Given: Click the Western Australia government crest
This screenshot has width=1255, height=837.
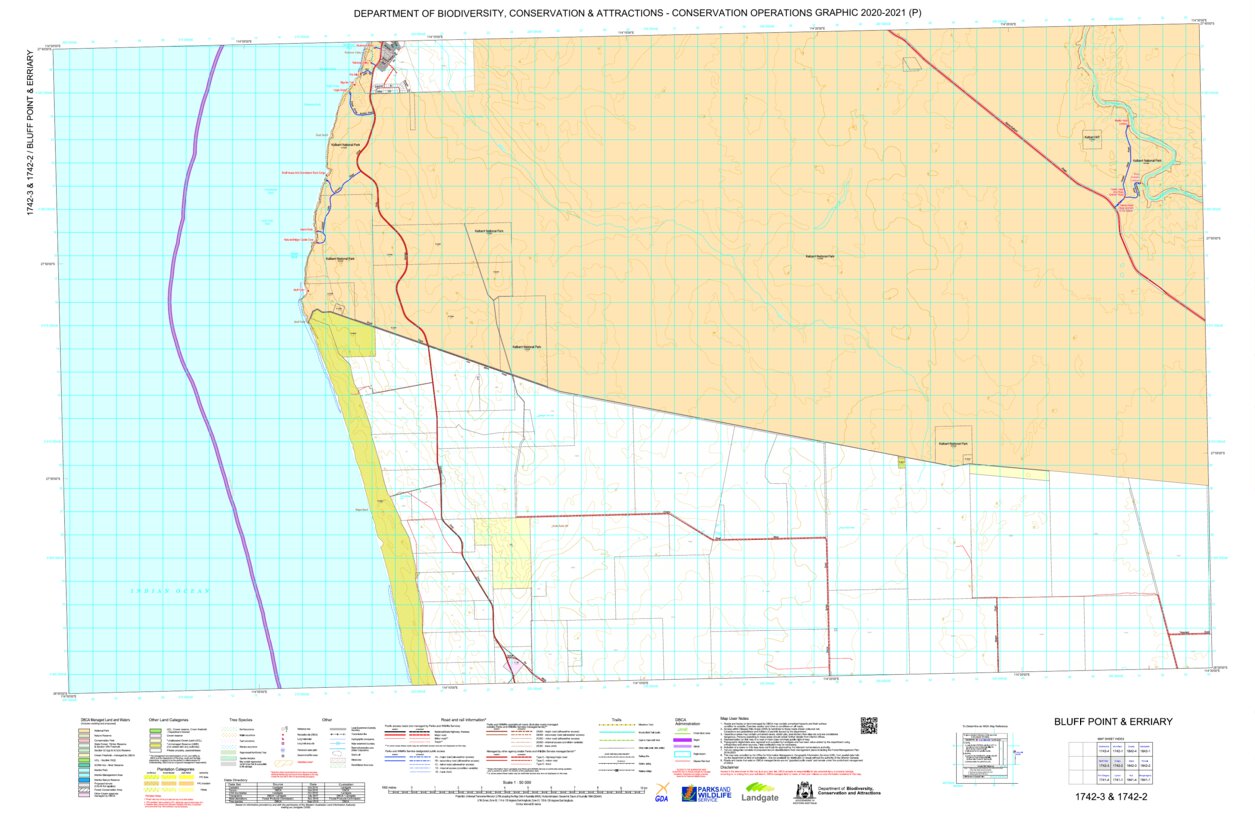Looking at the screenshot, I should (802, 793).
